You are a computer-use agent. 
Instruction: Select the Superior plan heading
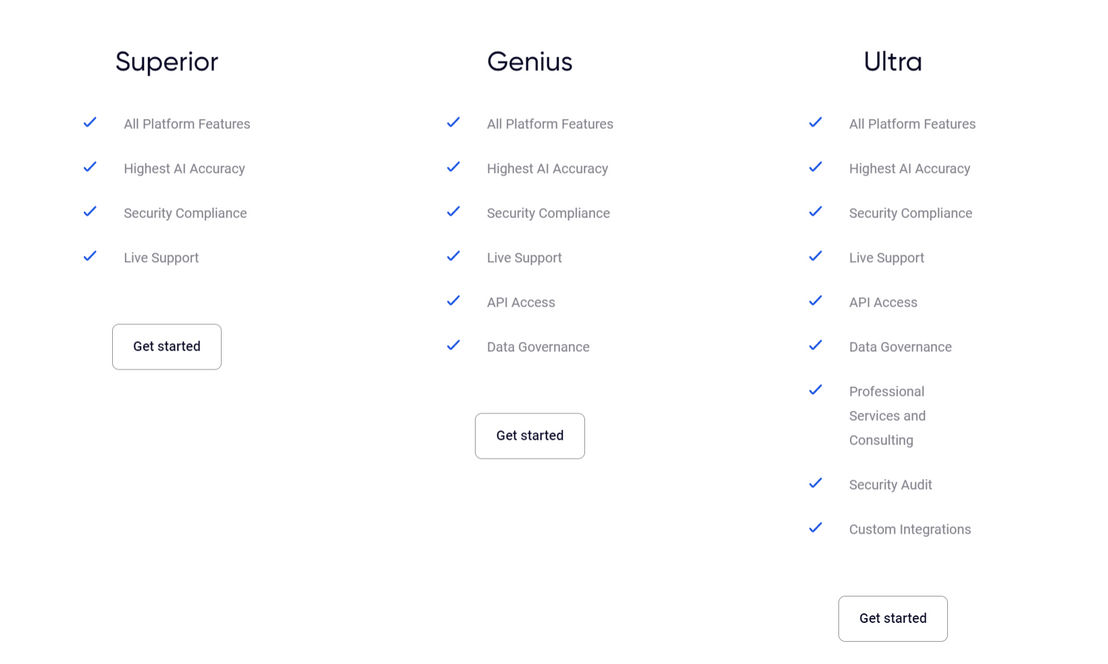tap(167, 62)
